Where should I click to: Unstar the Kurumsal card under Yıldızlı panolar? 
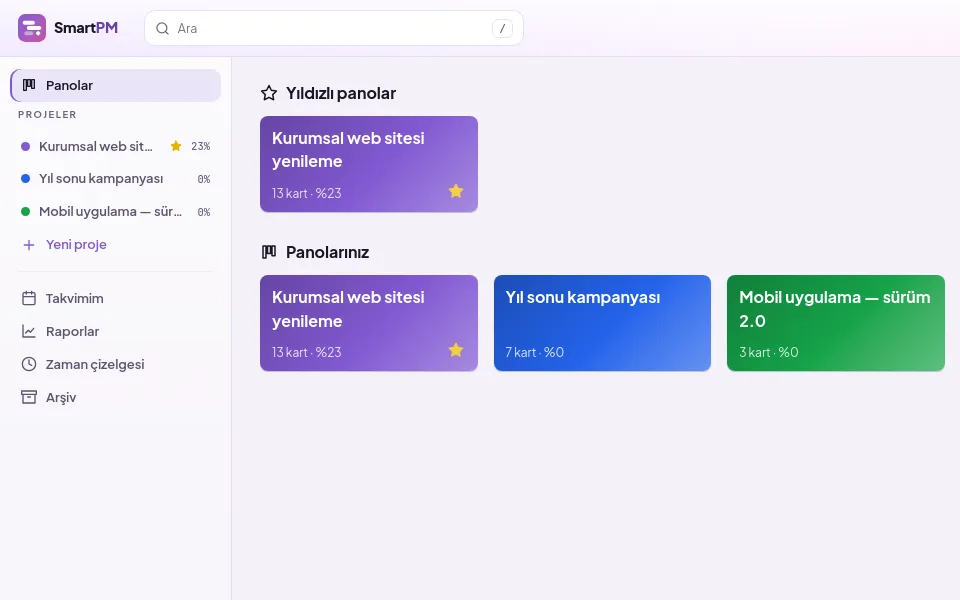click(x=456, y=191)
